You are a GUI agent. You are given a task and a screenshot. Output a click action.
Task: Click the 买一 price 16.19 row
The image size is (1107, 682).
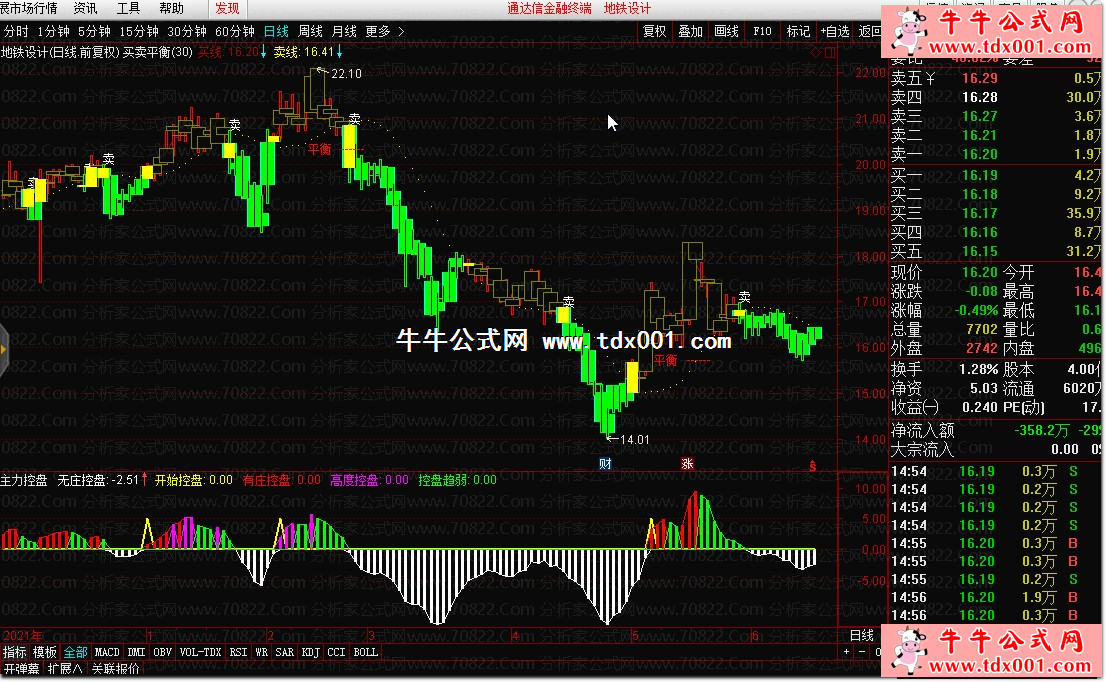998,175
